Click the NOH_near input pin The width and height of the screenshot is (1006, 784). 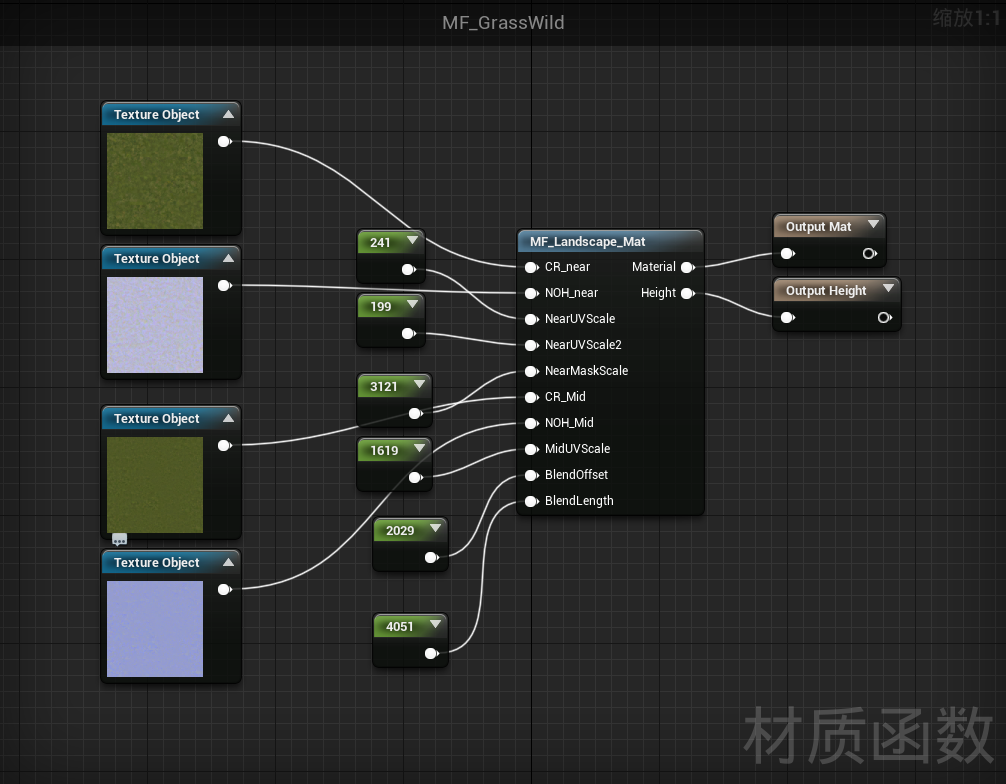tap(531, 293)
